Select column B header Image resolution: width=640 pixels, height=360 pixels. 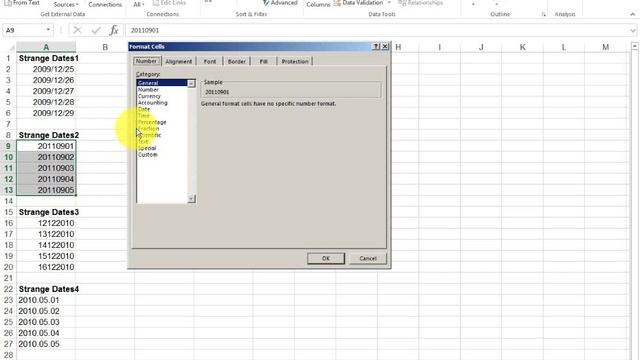[105, 47]
